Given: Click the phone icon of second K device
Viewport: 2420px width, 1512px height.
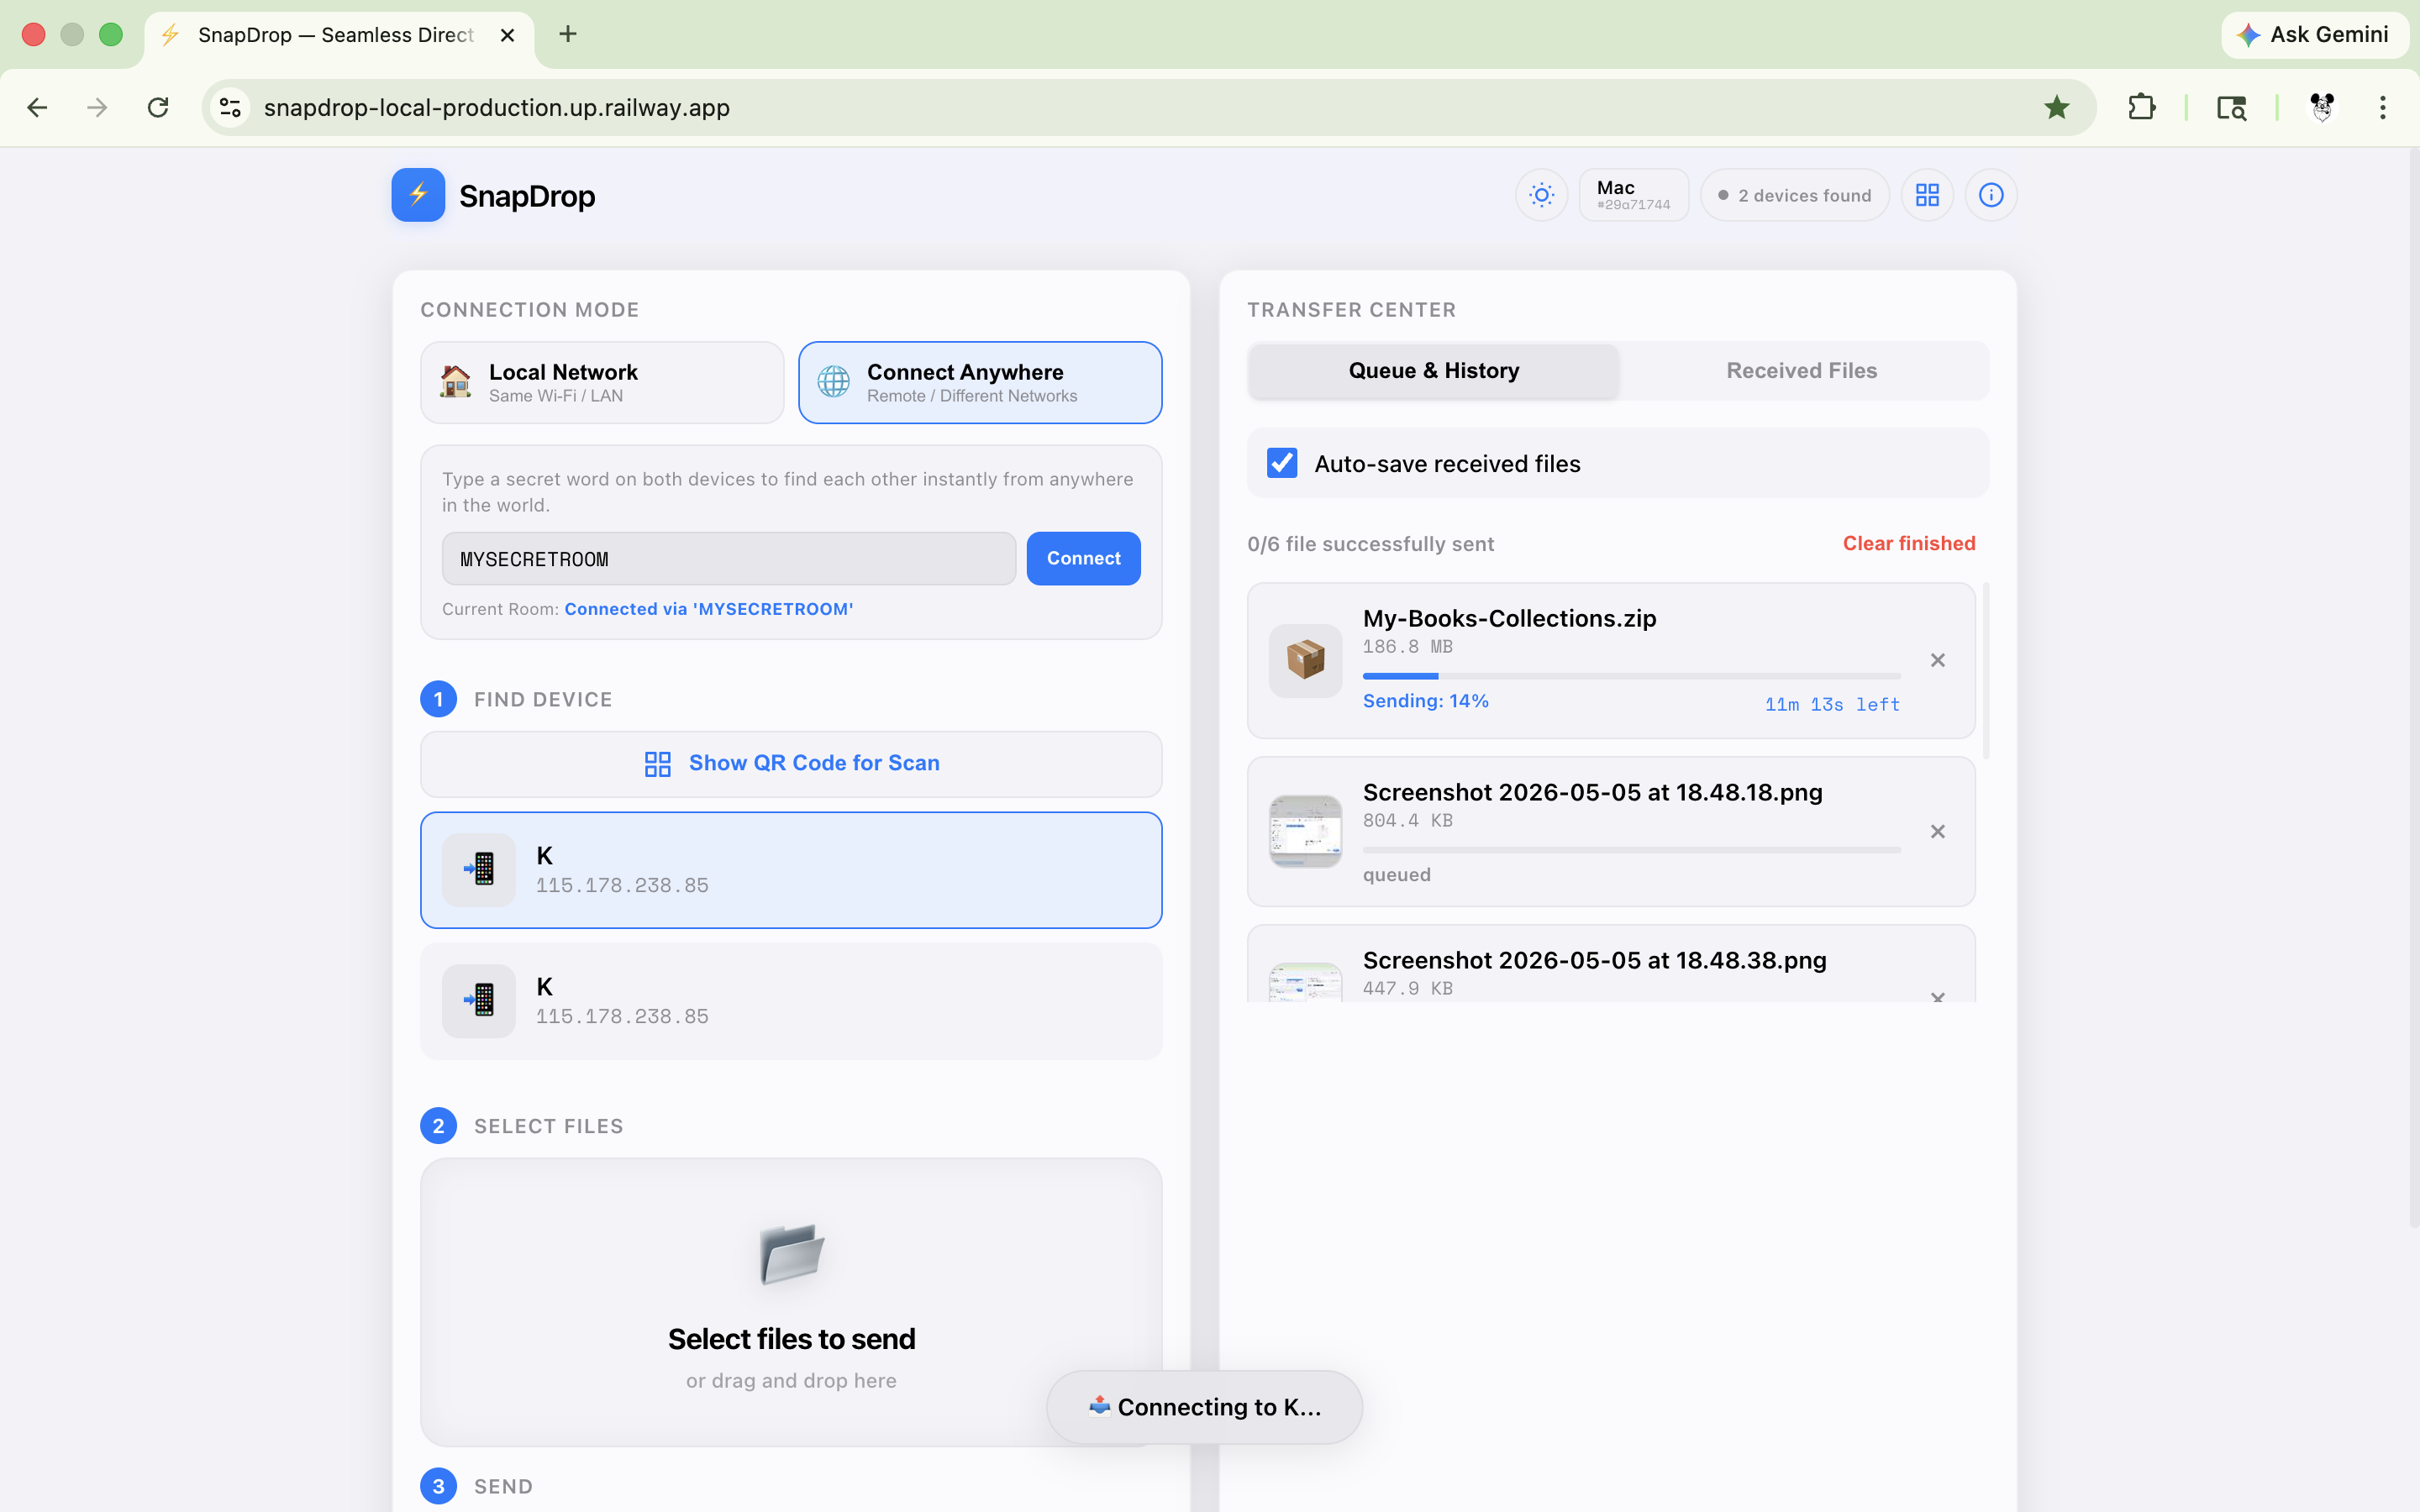Looking at the screenshot, I should pos(479,1001).
